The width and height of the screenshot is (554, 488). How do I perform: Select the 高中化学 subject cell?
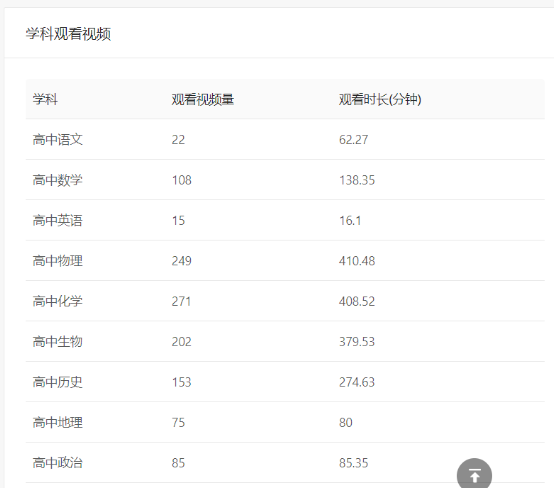(x=58, y=301)
